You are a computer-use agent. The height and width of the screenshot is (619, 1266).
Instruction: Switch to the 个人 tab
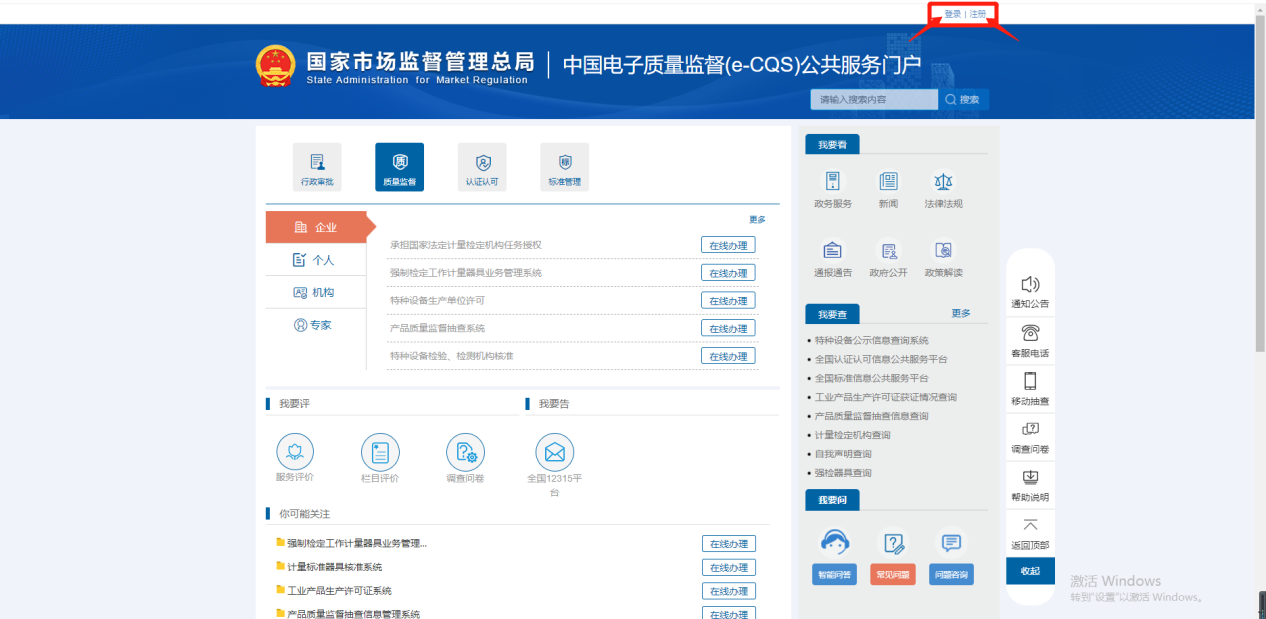(x=316, y=260)
